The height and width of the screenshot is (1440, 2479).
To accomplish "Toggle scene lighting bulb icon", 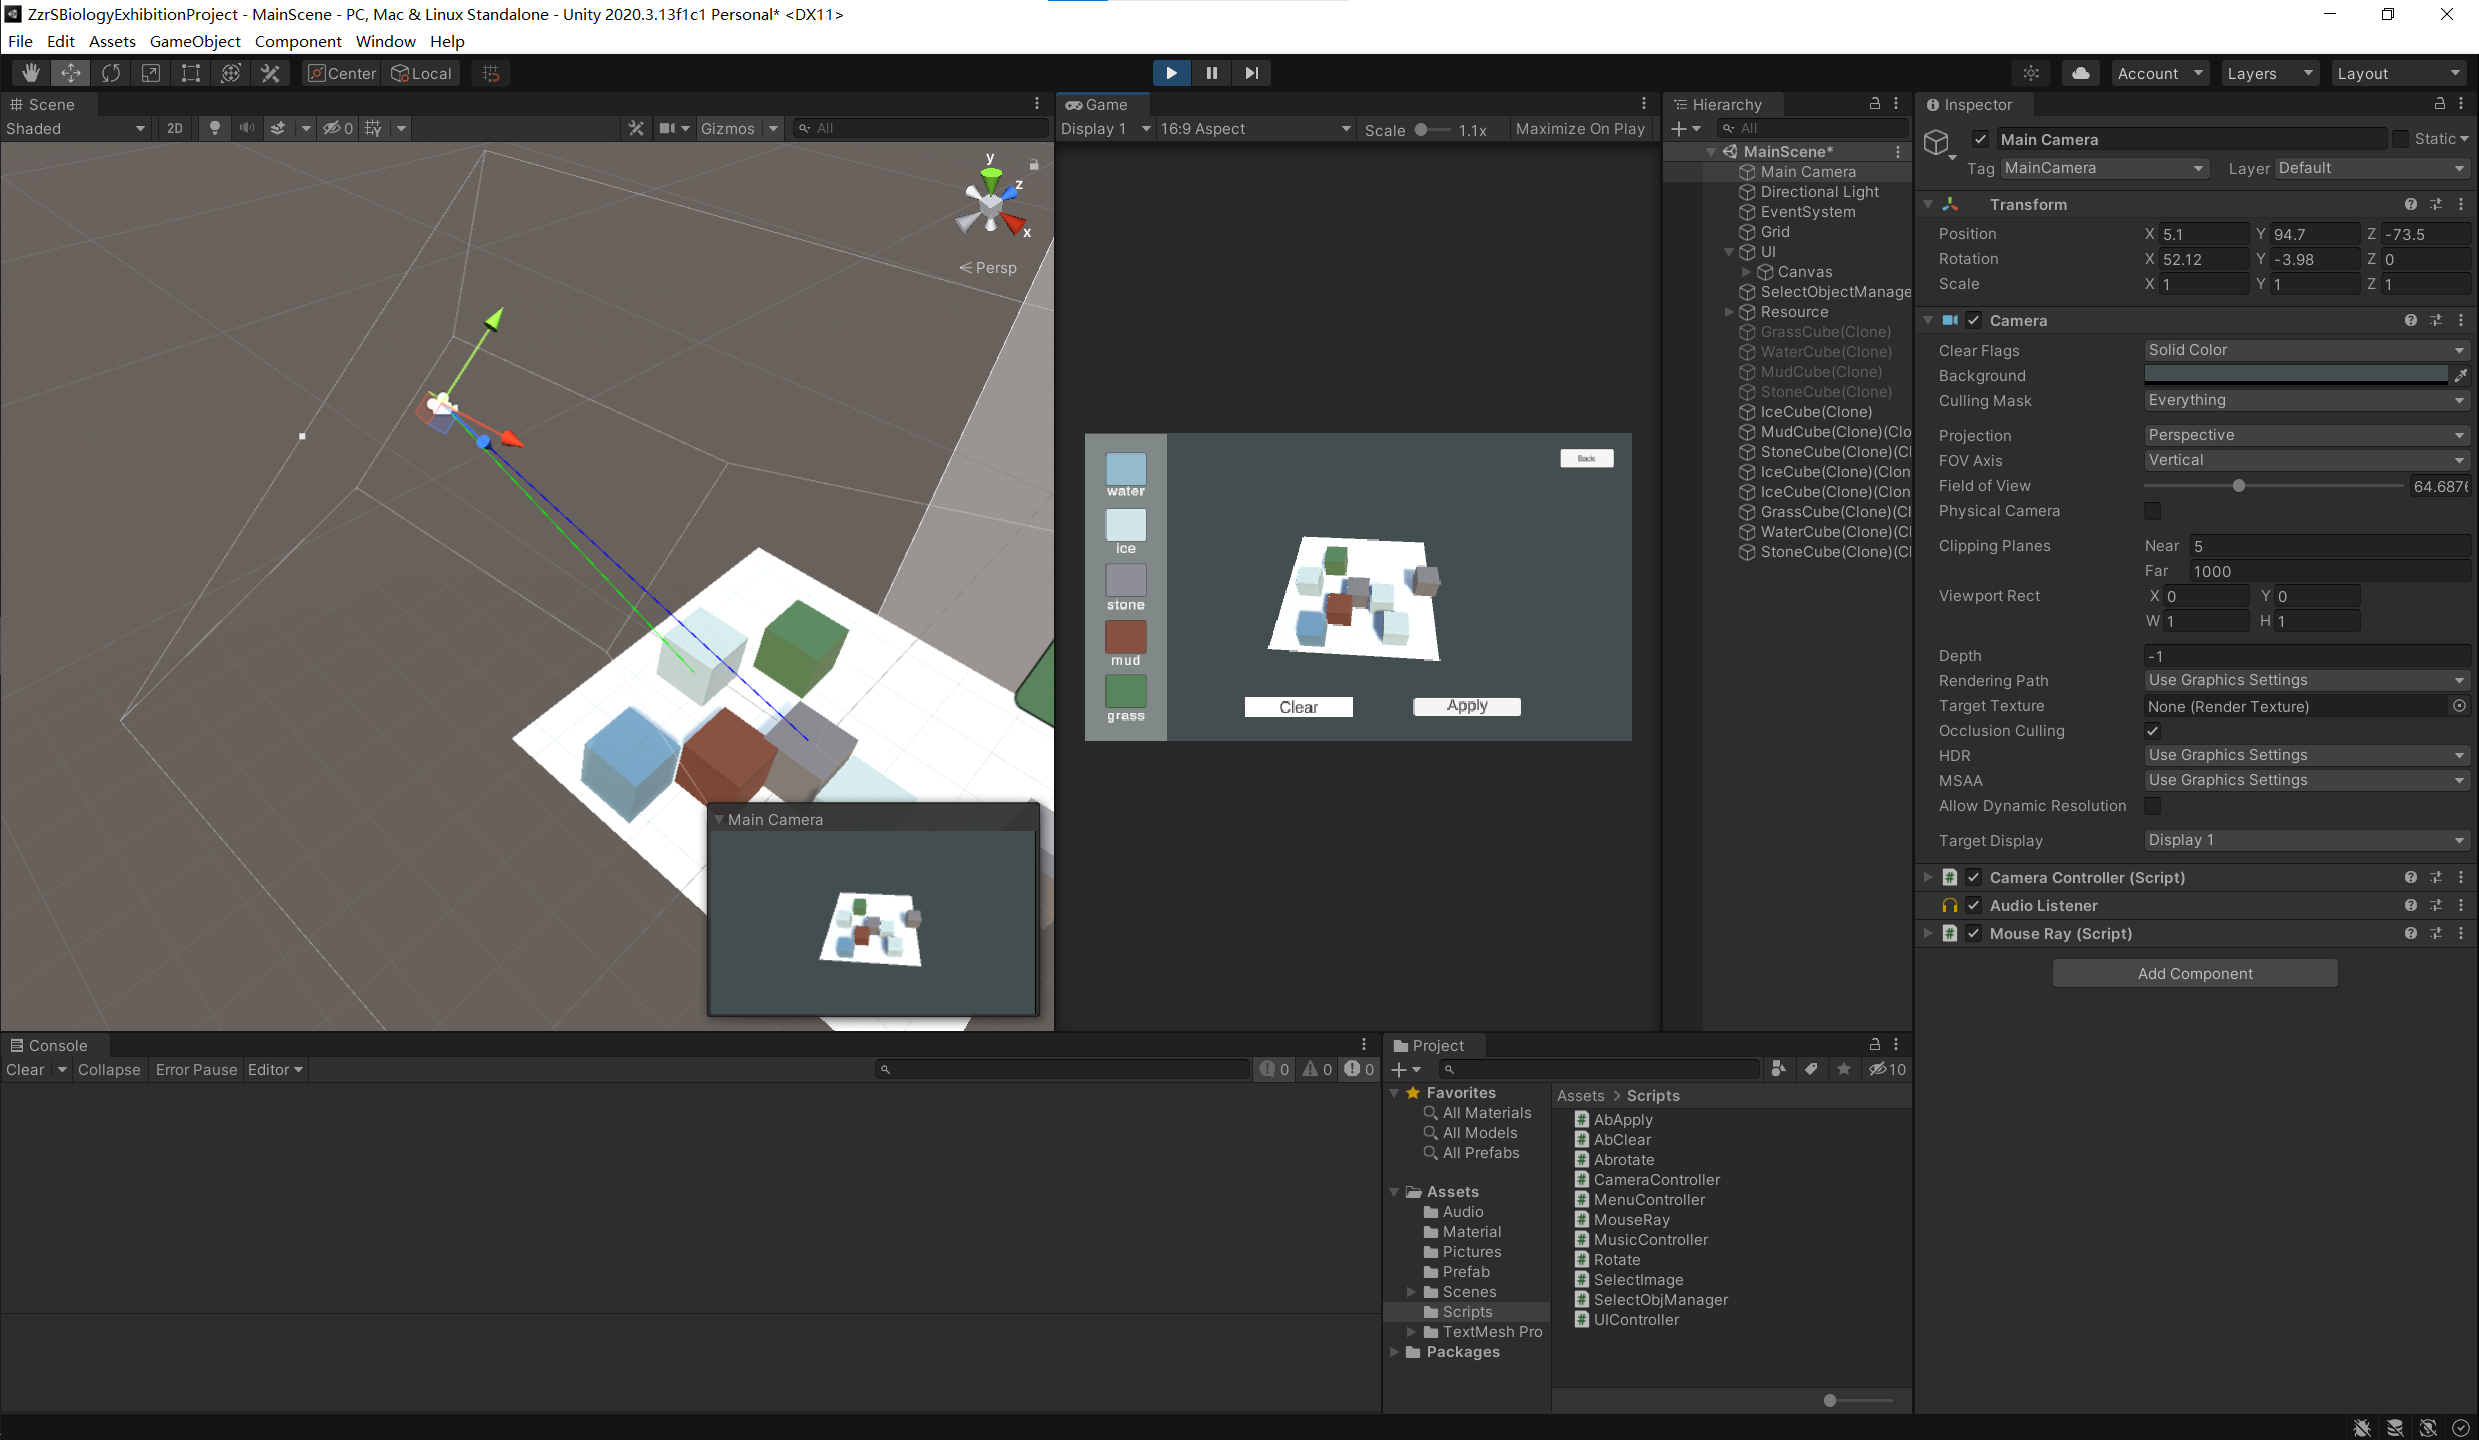I will pyautogui.click(x=214, y=128).
